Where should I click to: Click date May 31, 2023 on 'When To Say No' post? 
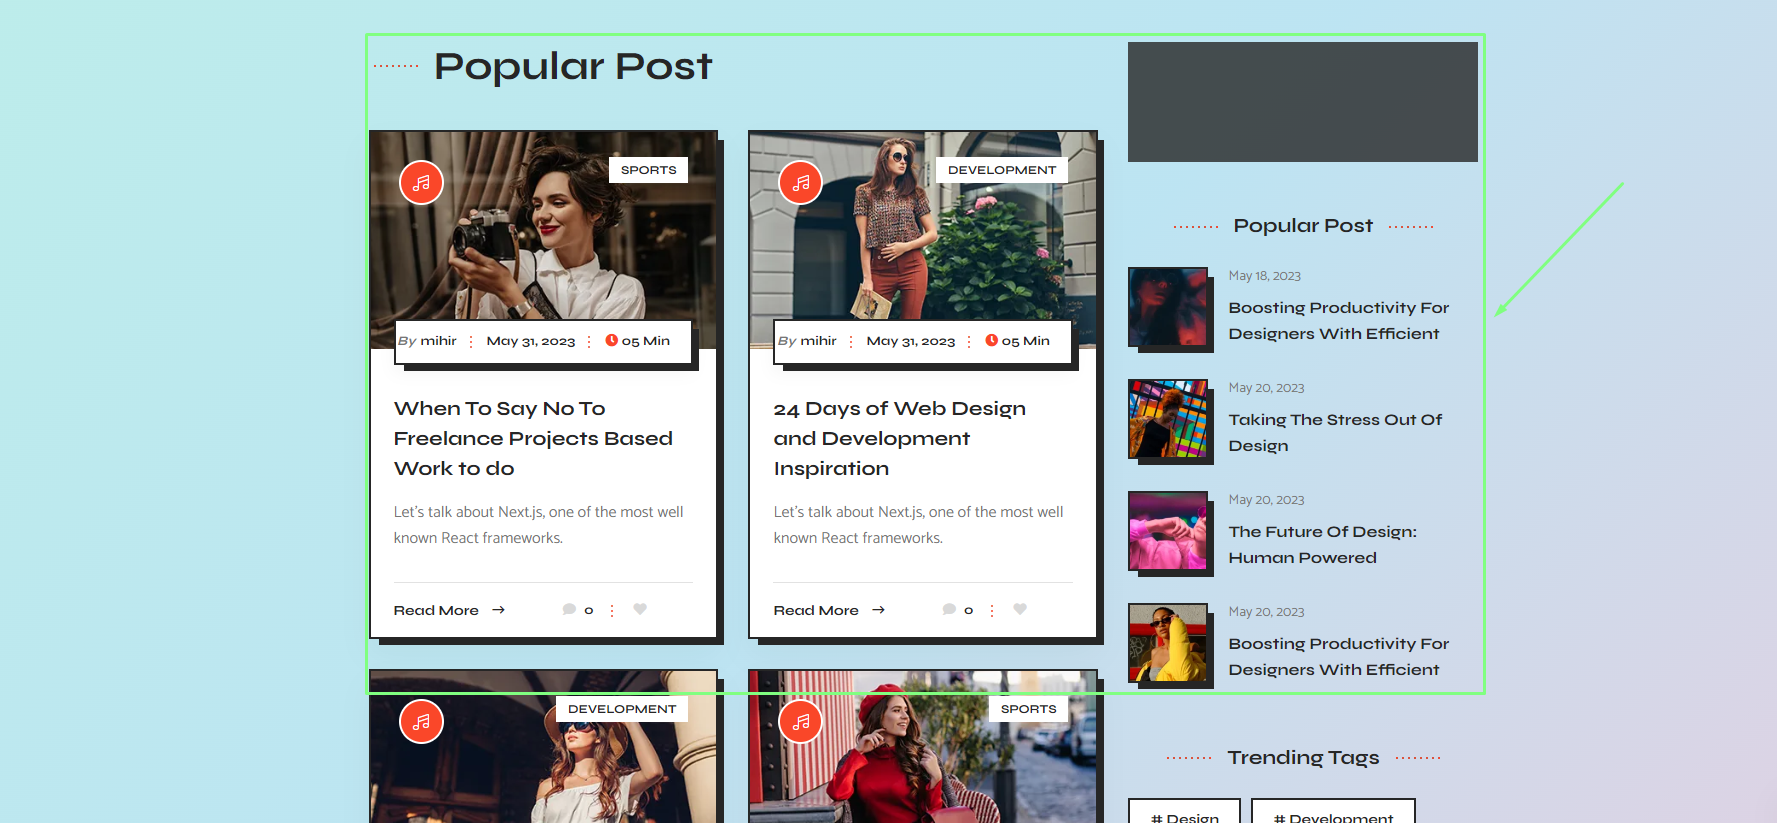click(531, 341)
